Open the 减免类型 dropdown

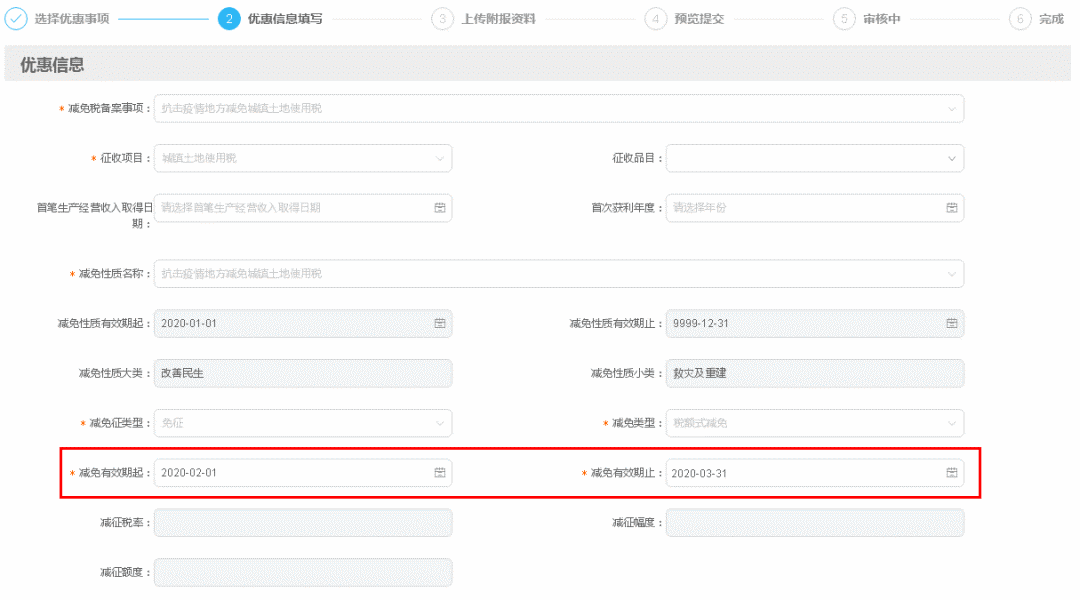click(x=951, y=423)
